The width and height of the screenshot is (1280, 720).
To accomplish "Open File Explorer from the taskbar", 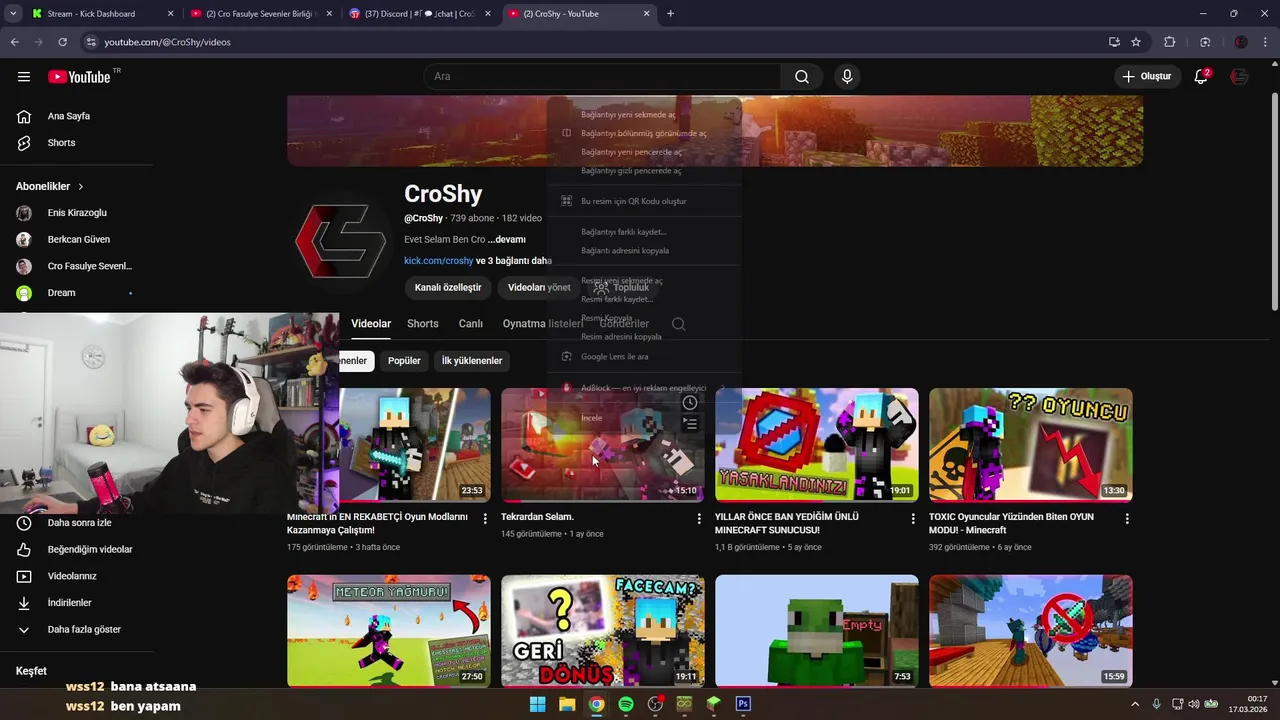I will [566, 704].
